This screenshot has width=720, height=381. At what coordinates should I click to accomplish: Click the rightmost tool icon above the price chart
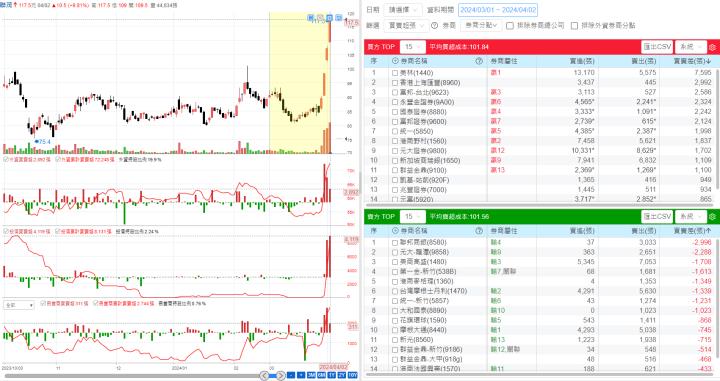338,18
